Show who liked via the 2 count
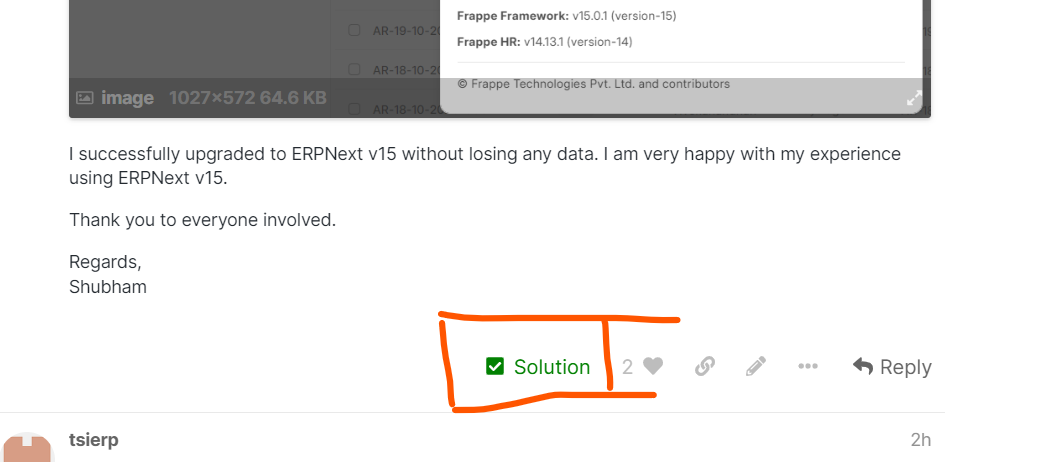Image resolution: width=1062 pixels, height=462 pixels. point(627,367)
